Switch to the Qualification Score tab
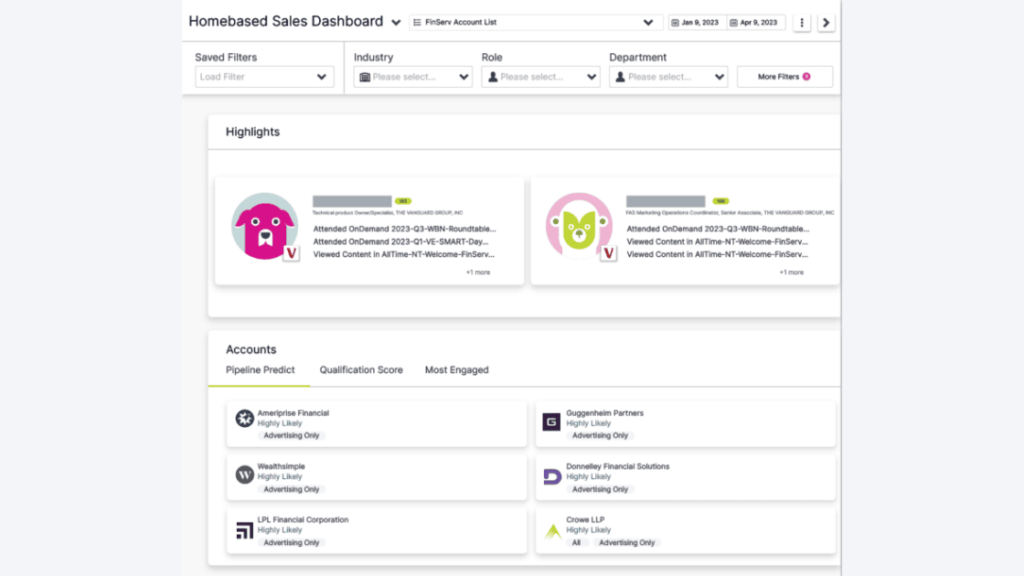1024x576 pixels. pos(361,370)
